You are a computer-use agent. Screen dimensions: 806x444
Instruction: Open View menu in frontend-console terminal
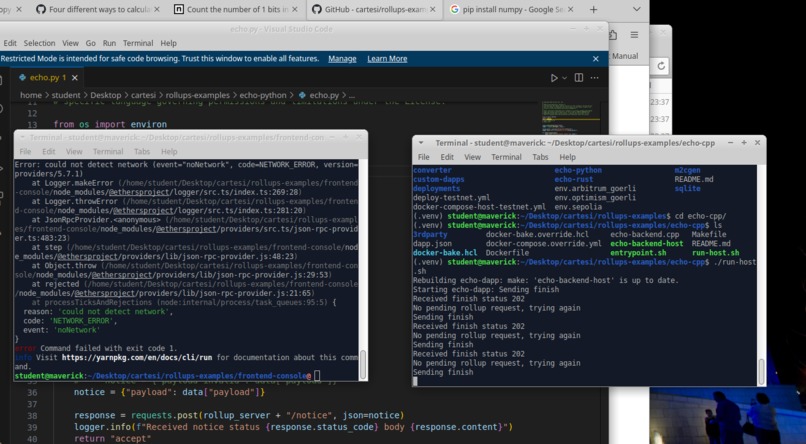coord(74,152)
